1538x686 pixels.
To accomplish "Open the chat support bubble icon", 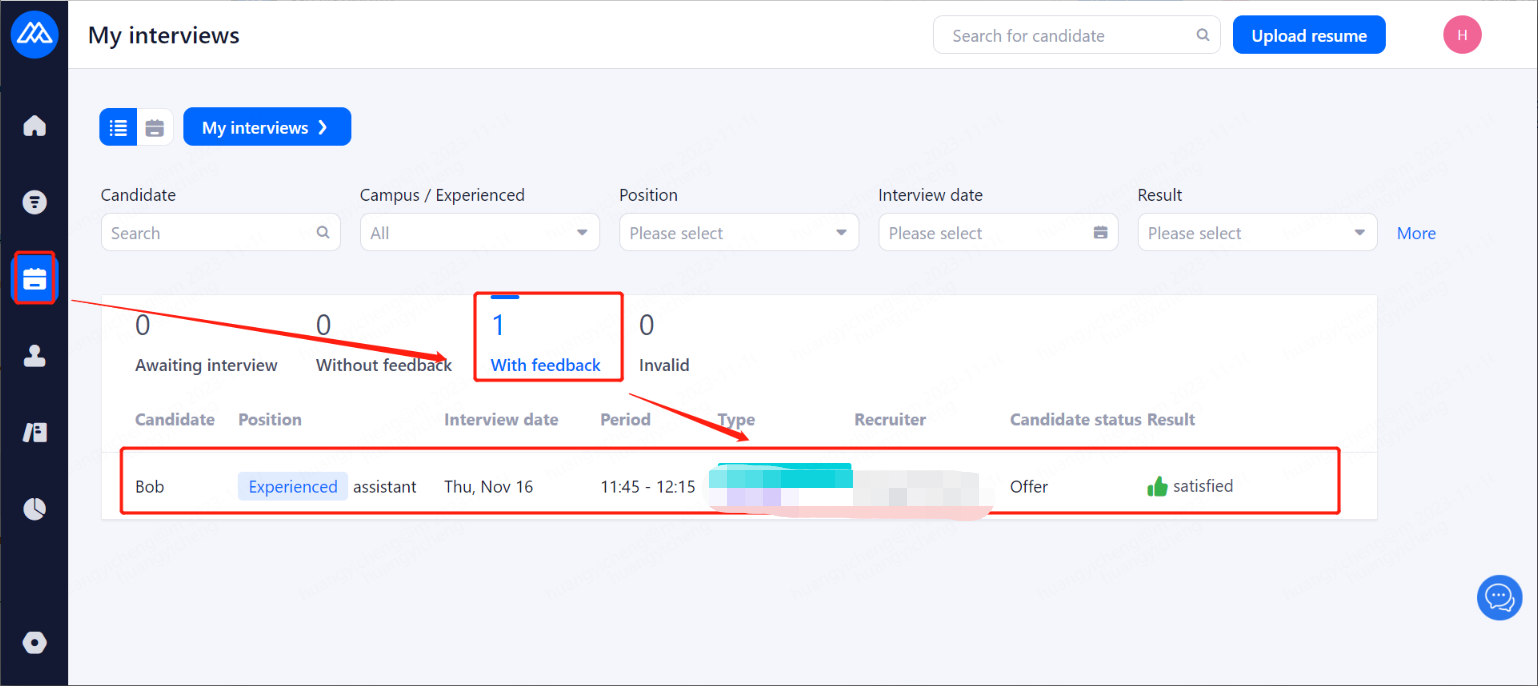I will [x=1499, y=598].
